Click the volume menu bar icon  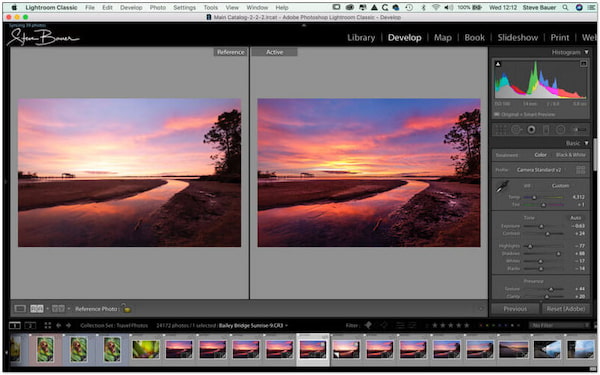(x=448, y=7)
